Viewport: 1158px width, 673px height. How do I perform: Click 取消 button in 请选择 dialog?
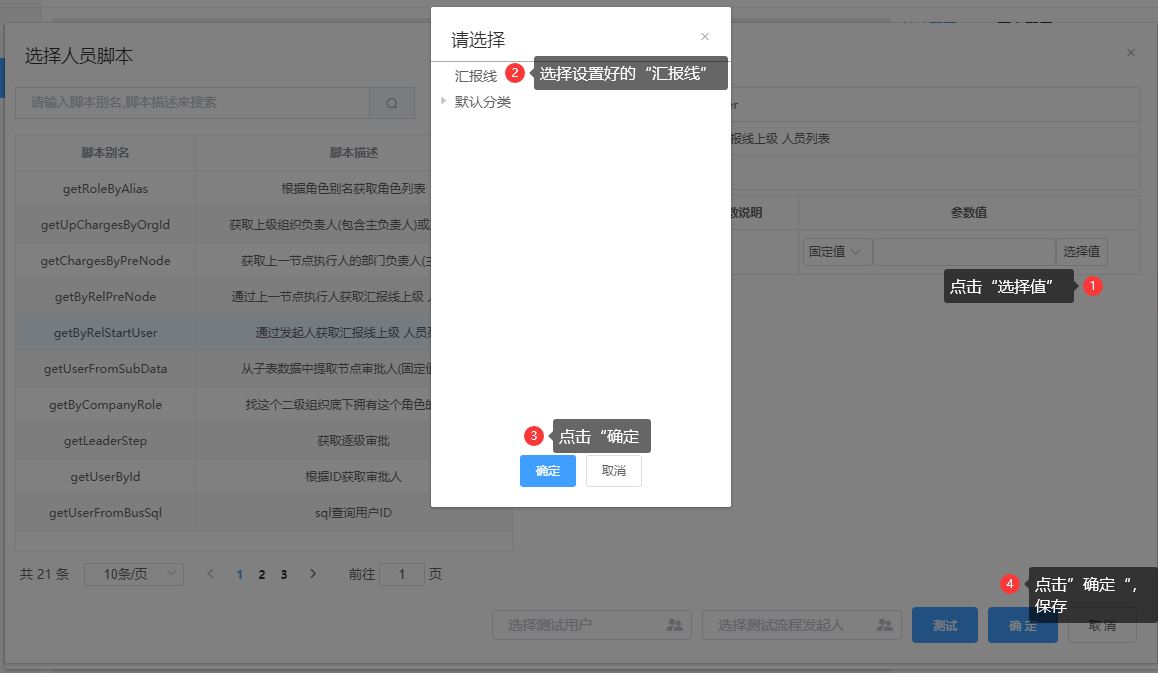[613, 471]
